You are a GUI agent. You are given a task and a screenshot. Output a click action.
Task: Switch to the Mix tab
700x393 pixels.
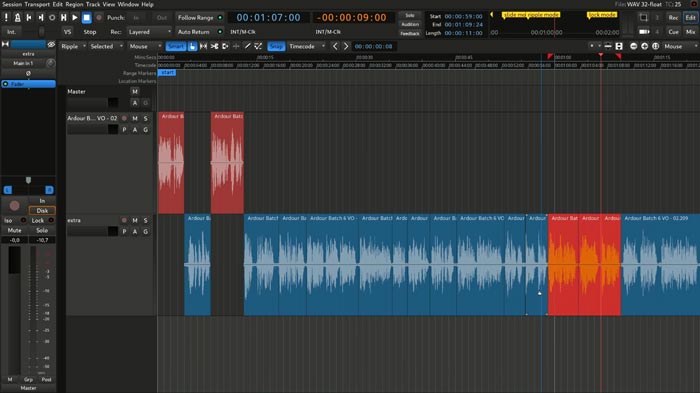click(690, 32)
